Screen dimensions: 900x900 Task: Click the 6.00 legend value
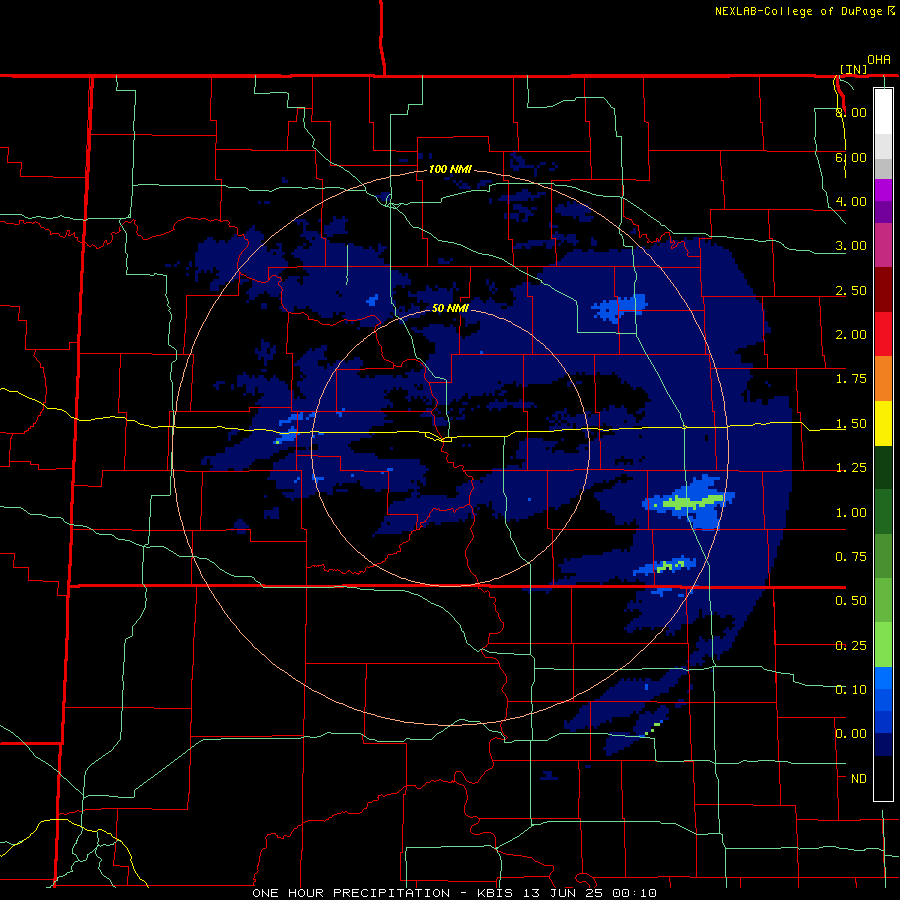pyautogui.click(x=851, y=157)
